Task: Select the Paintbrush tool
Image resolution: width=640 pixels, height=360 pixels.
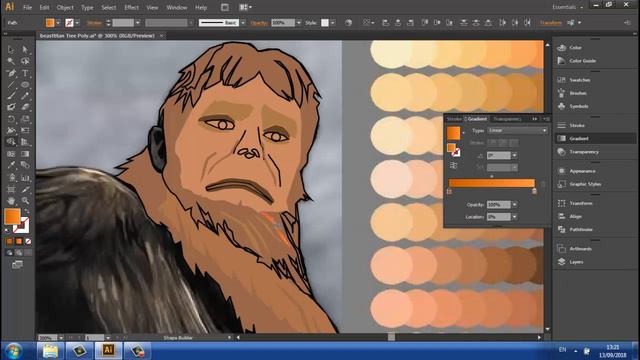Action: 11,96
